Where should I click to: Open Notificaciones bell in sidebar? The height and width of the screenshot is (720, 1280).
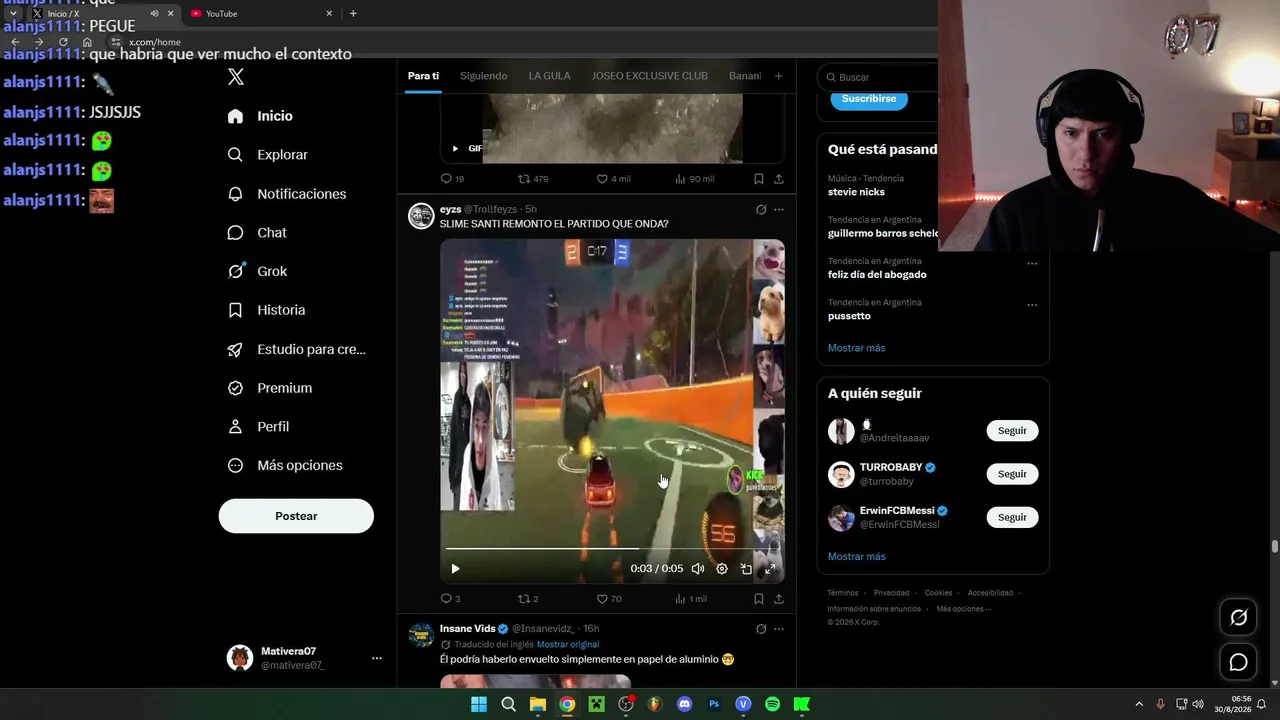click(x=286, y=194)
